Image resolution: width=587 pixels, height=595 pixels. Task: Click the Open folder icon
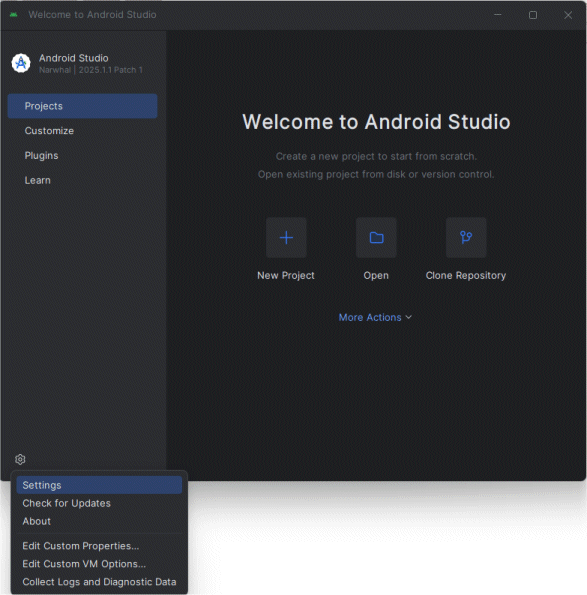point(376,238)
